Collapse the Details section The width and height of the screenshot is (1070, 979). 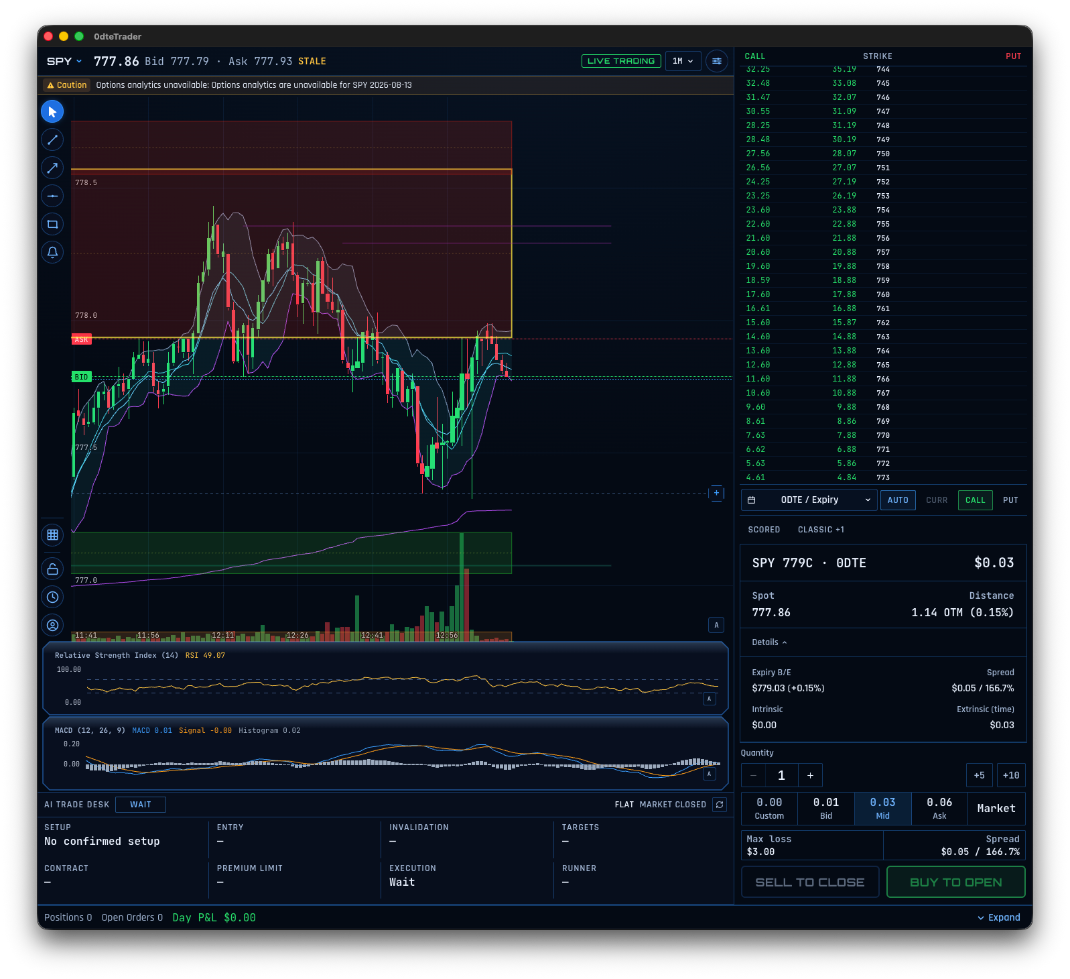(x=769, y=643)
